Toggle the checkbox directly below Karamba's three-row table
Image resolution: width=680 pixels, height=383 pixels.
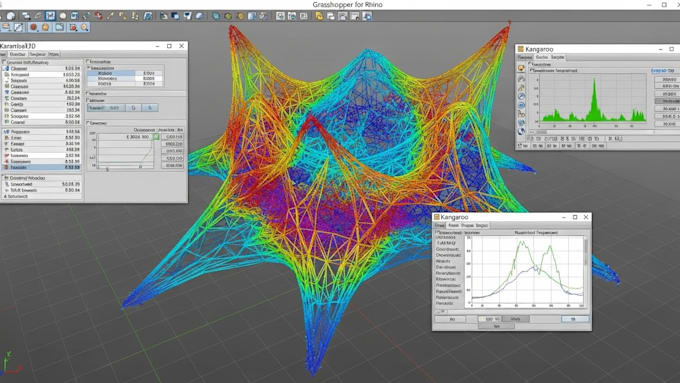point(88,93)
